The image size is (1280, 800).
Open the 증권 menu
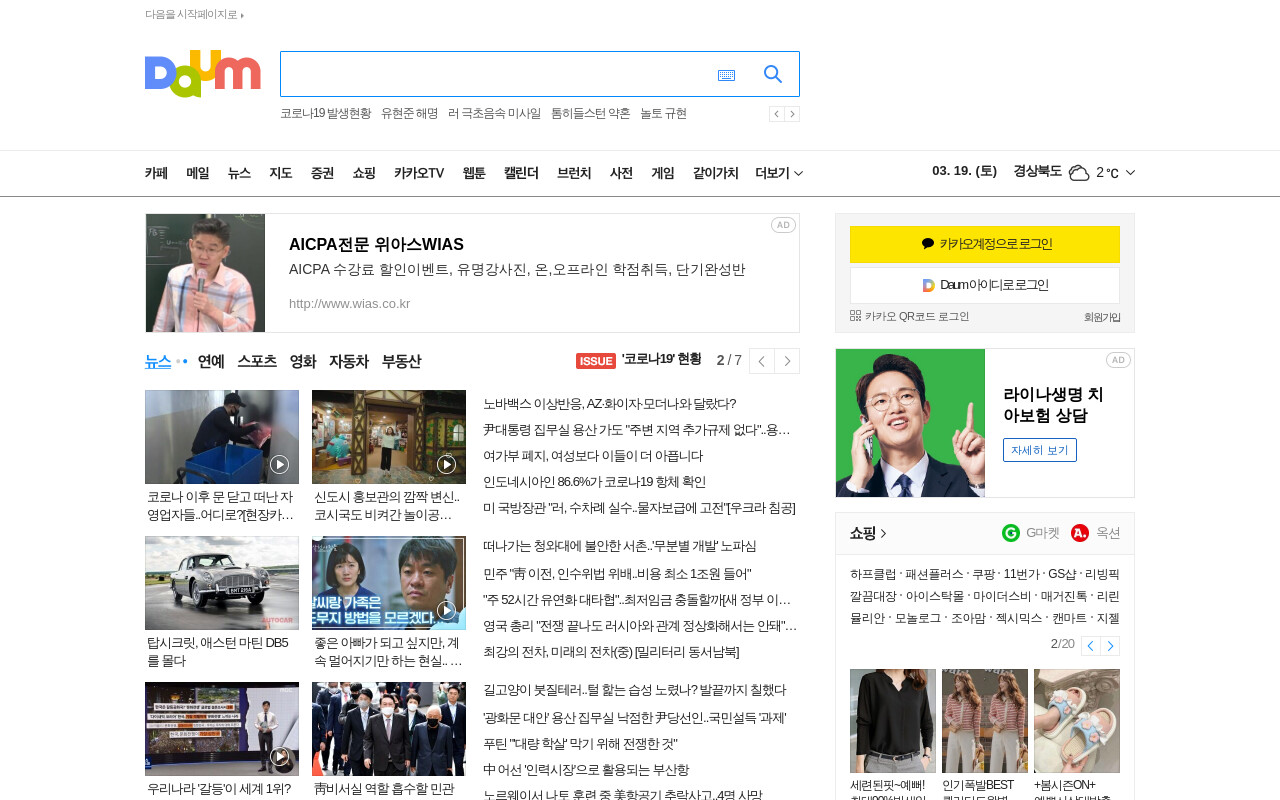coord(322,173)
